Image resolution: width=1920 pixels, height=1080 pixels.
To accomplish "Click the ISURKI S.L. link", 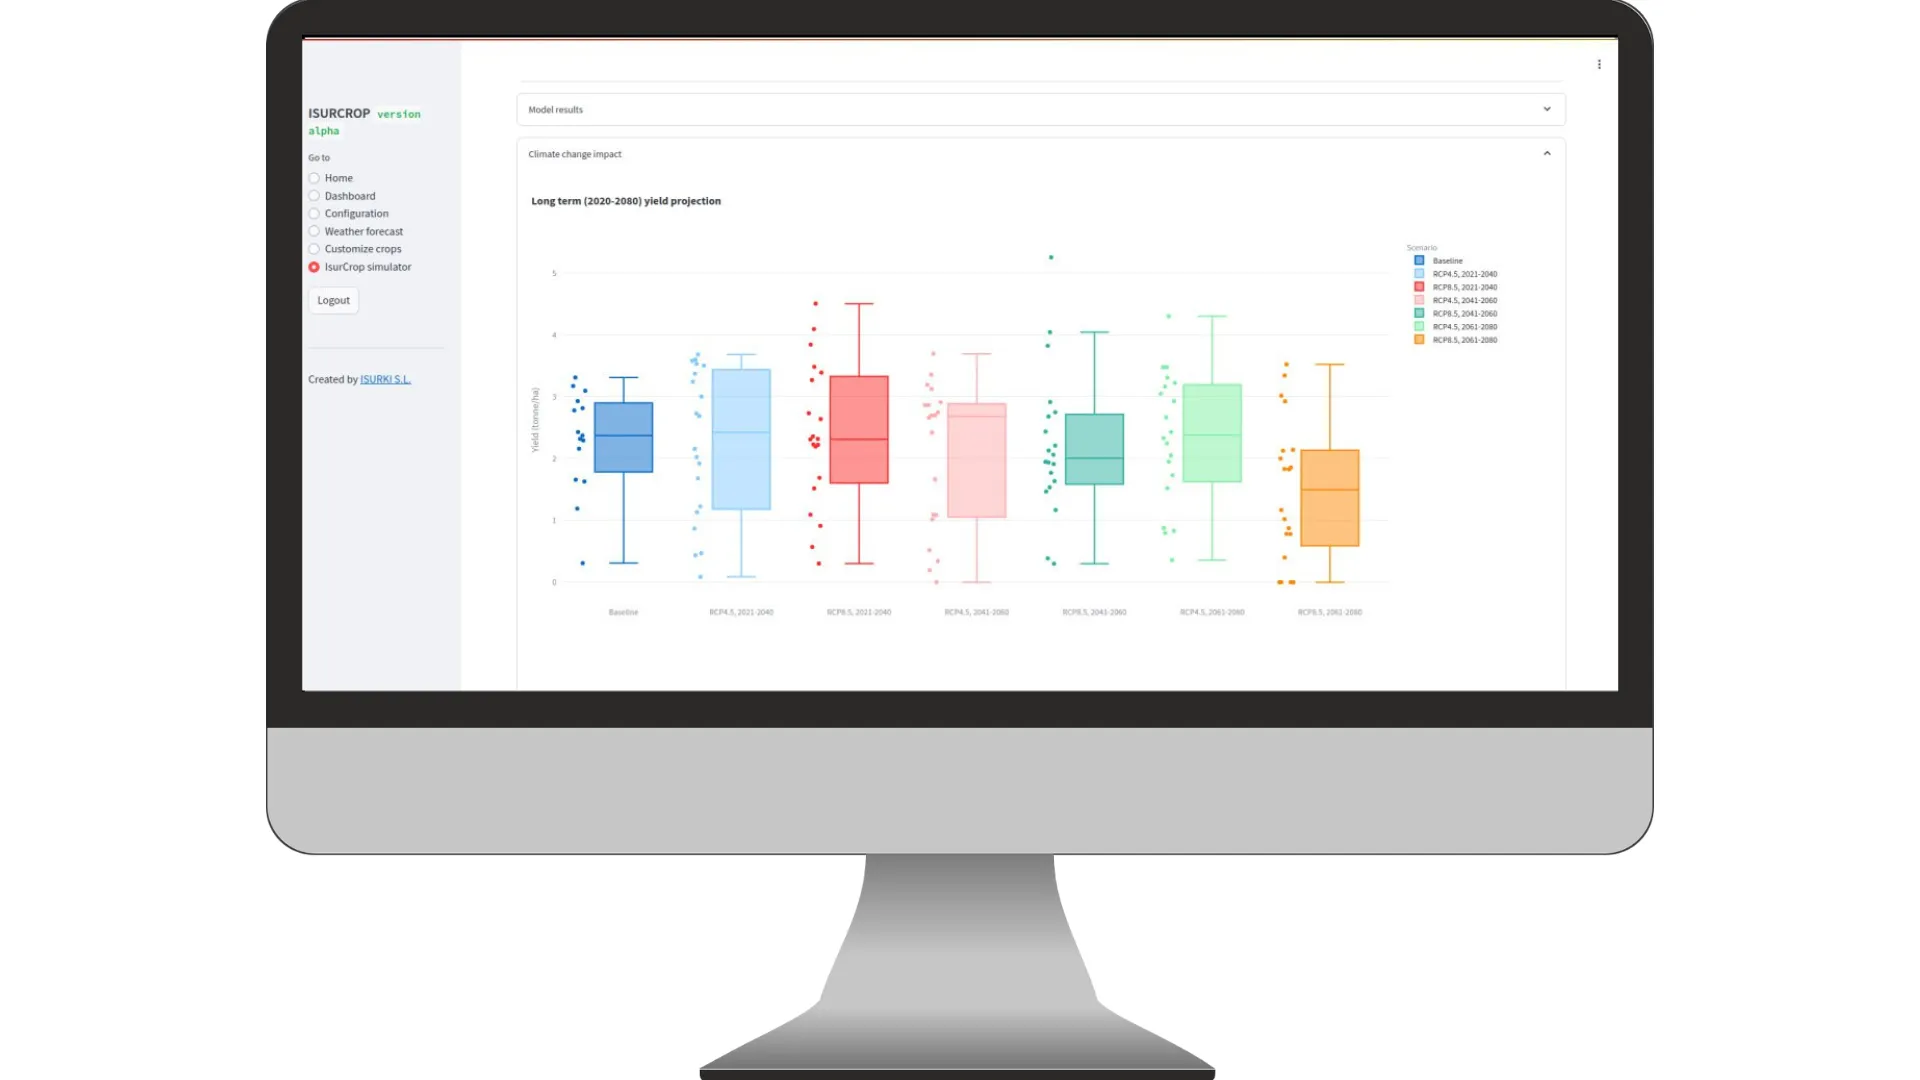I will click(x=385, y=378).
